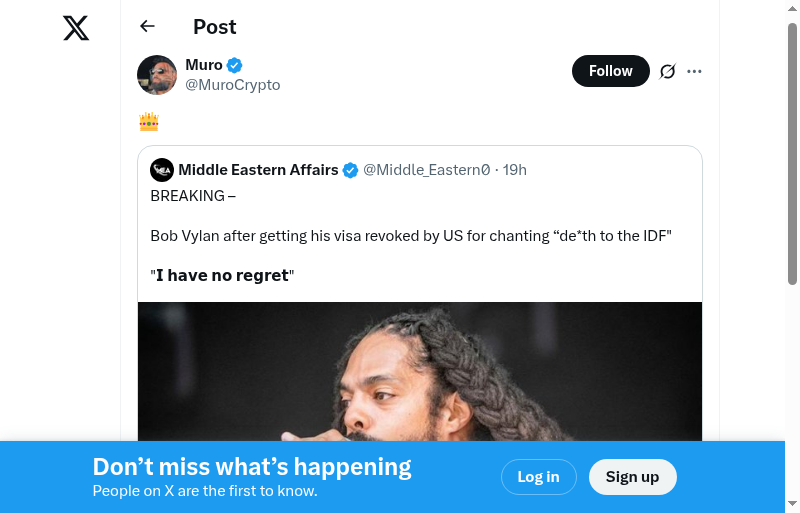Image resolution: width=800 pixels, height=513 pixels.
Task: Click the X logo icon
Action: [x=76, y=28]
